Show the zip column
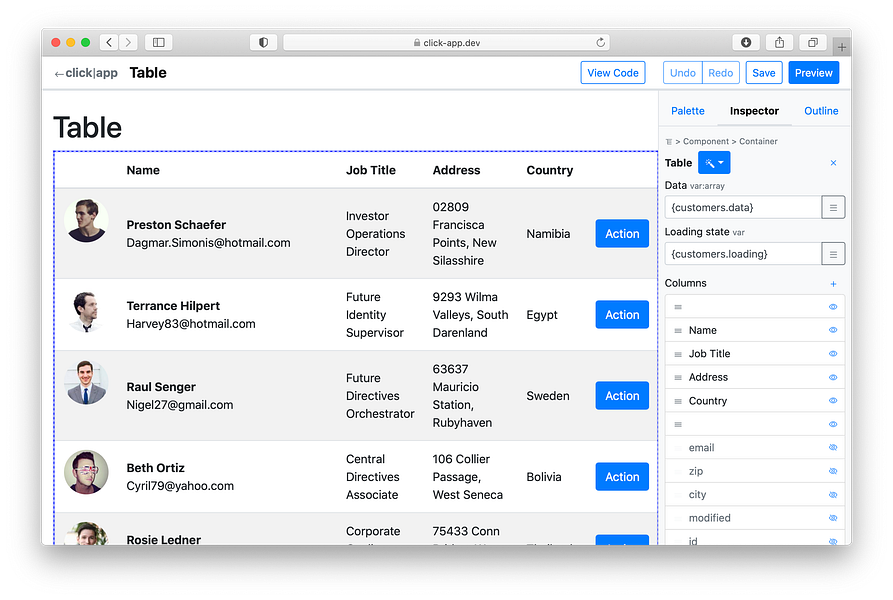Image resolution: width=893 pixels, height=600 pixels. click(x=833, y=471)
